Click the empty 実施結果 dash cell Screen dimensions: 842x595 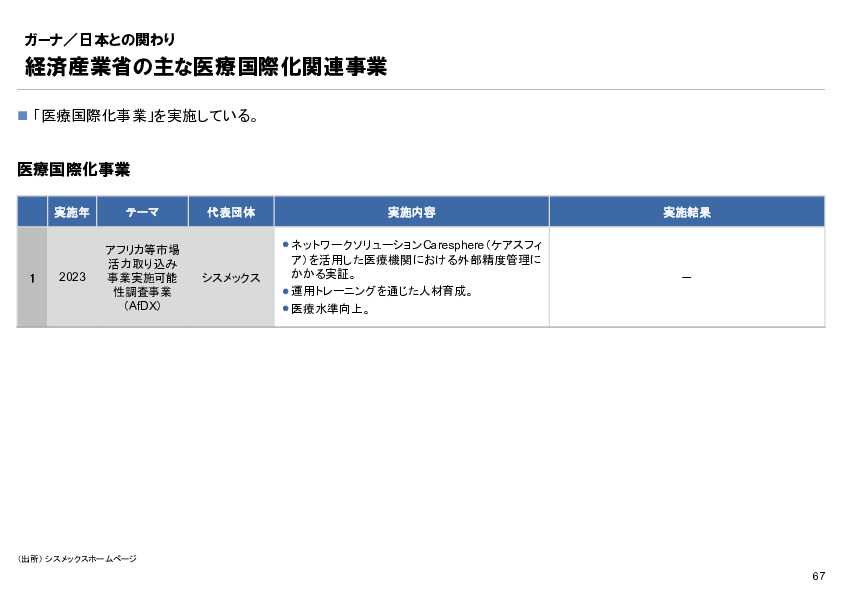point(685,277)
